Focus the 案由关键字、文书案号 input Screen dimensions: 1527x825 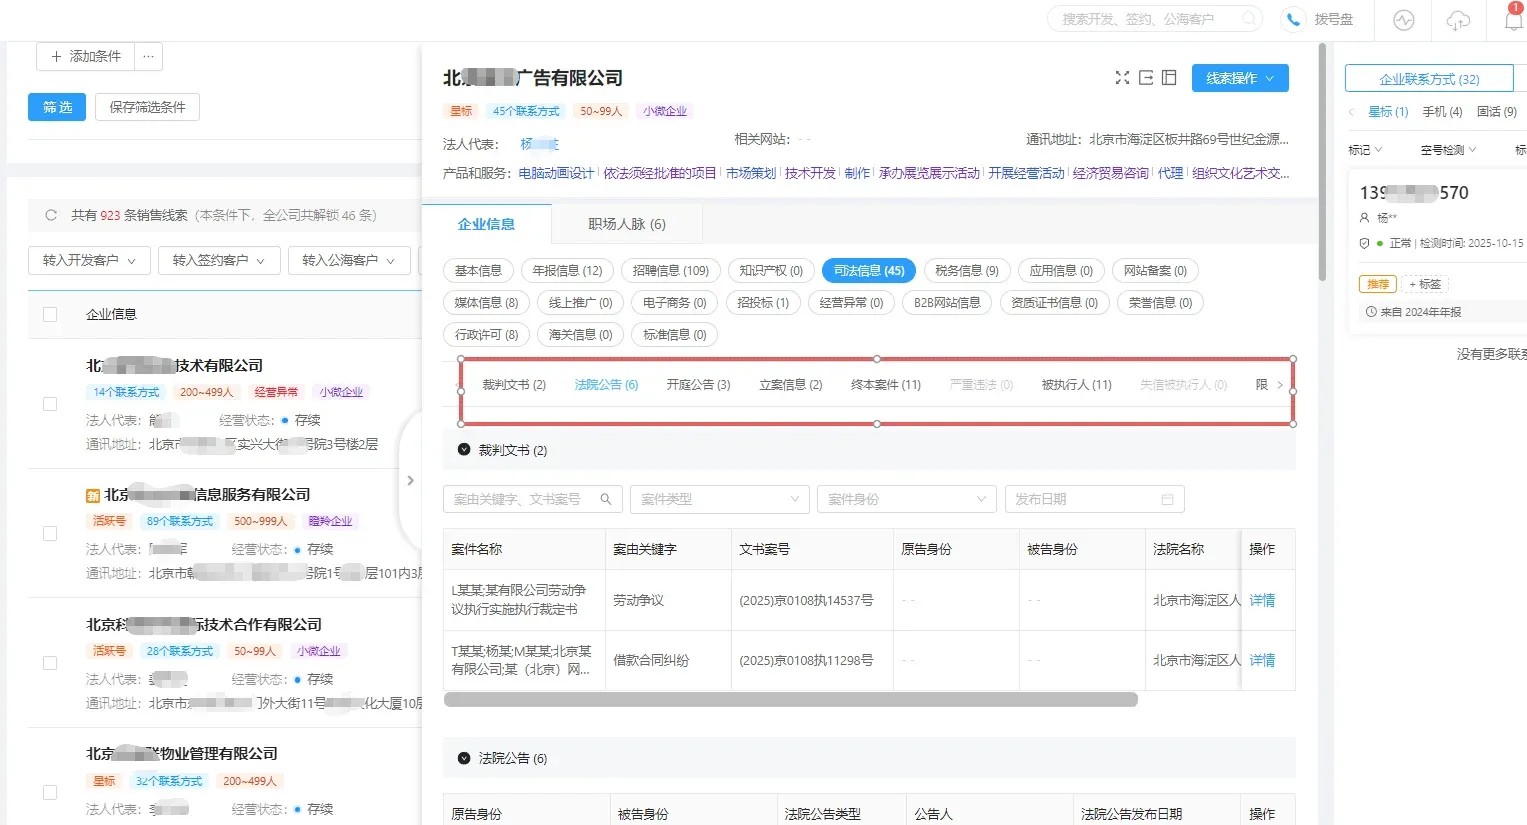pyautogui.click(x=533, y=499)
